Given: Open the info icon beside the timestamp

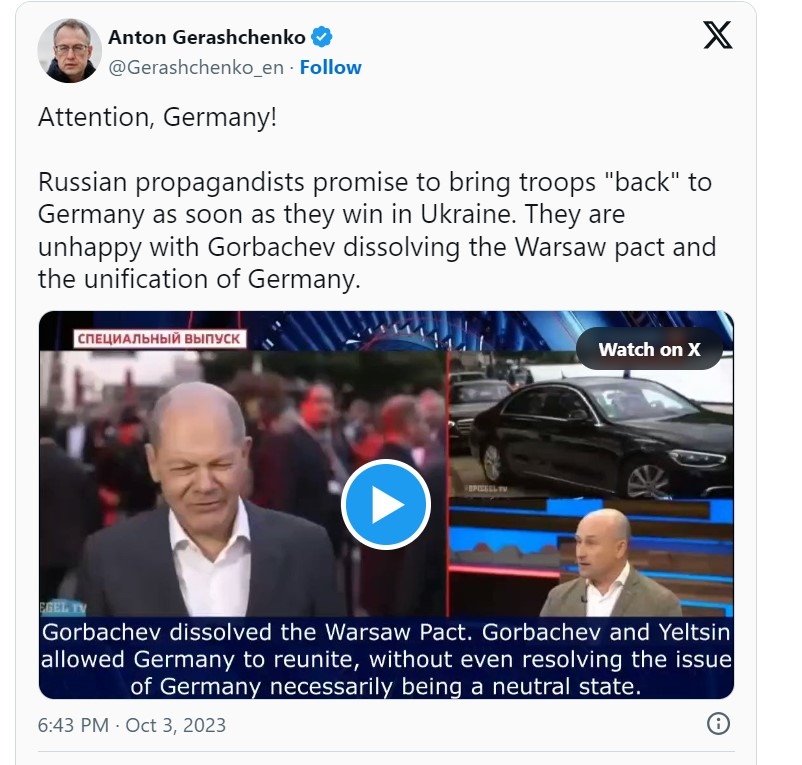Looking at the screenshot, I should click(718, 724).
